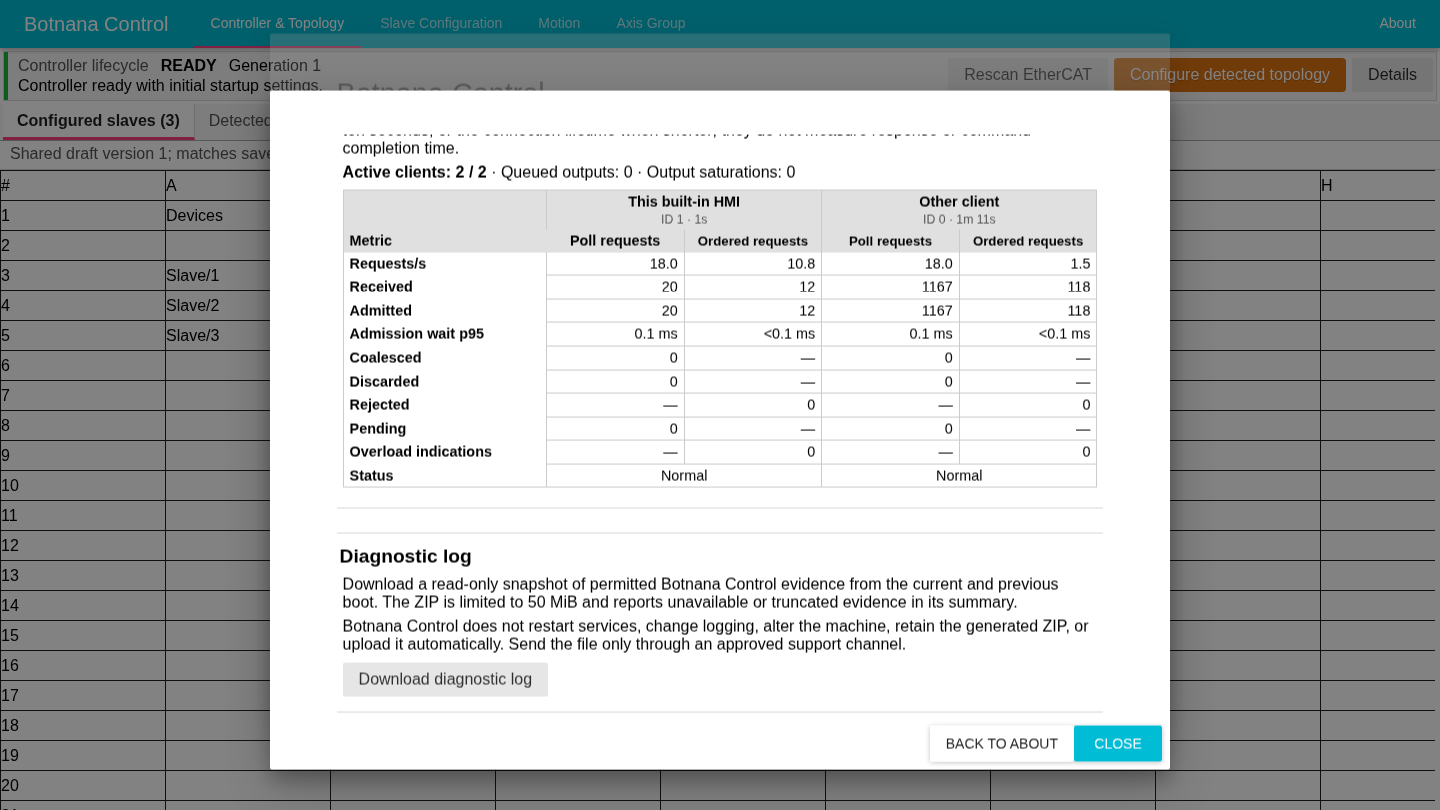Click 'Active clients: 2 / 2' text
This screenshot has width=1440, height=810.
[414, 172]
